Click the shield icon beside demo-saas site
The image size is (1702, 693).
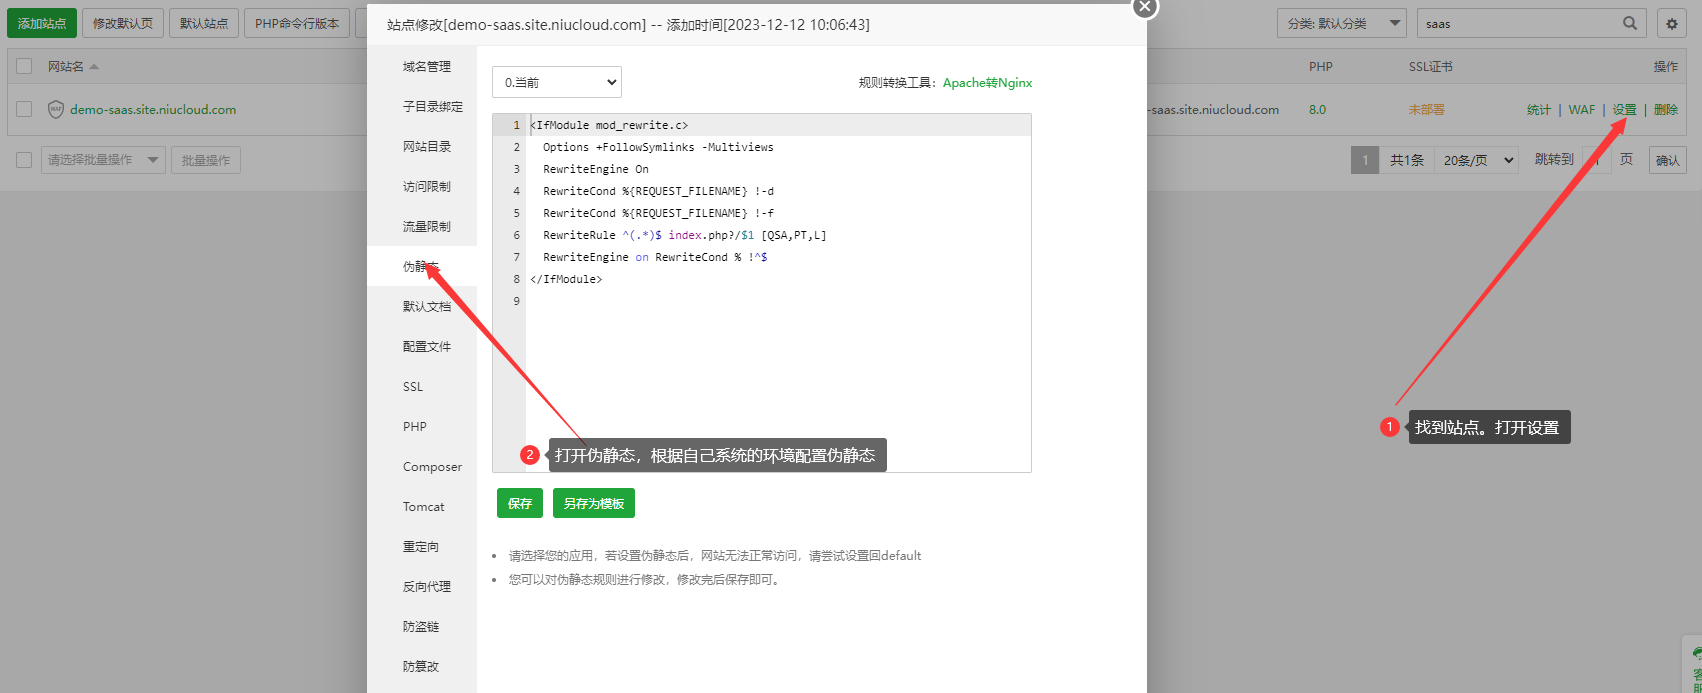pyautogui.click(x=56, y=109)
